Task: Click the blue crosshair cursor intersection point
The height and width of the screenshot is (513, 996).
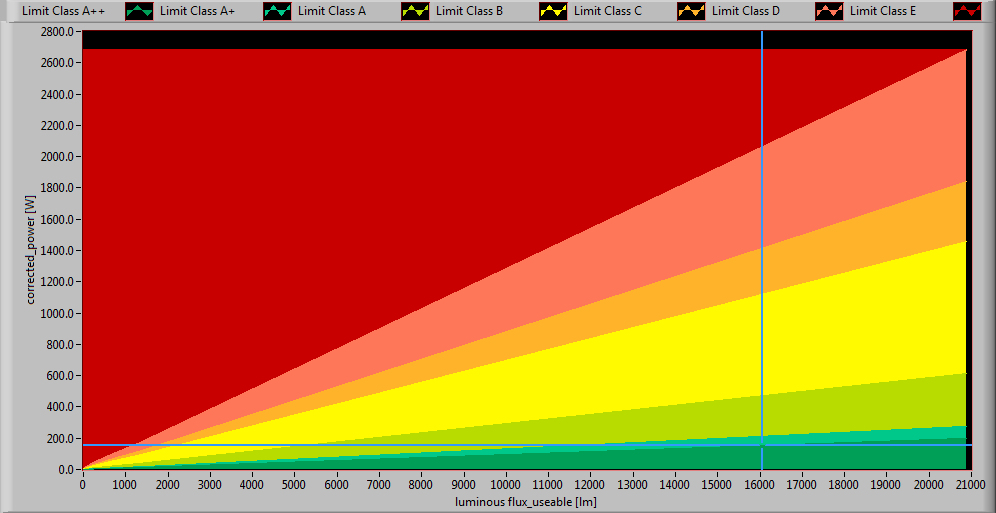Action: [x=762, y=445]
